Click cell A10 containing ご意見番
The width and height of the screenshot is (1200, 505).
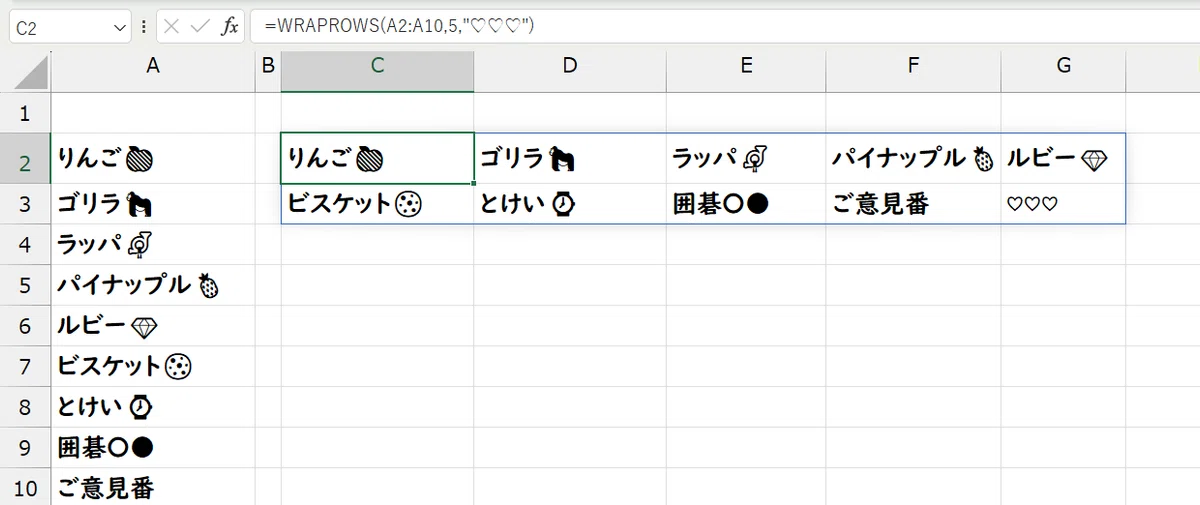point(153,488)
